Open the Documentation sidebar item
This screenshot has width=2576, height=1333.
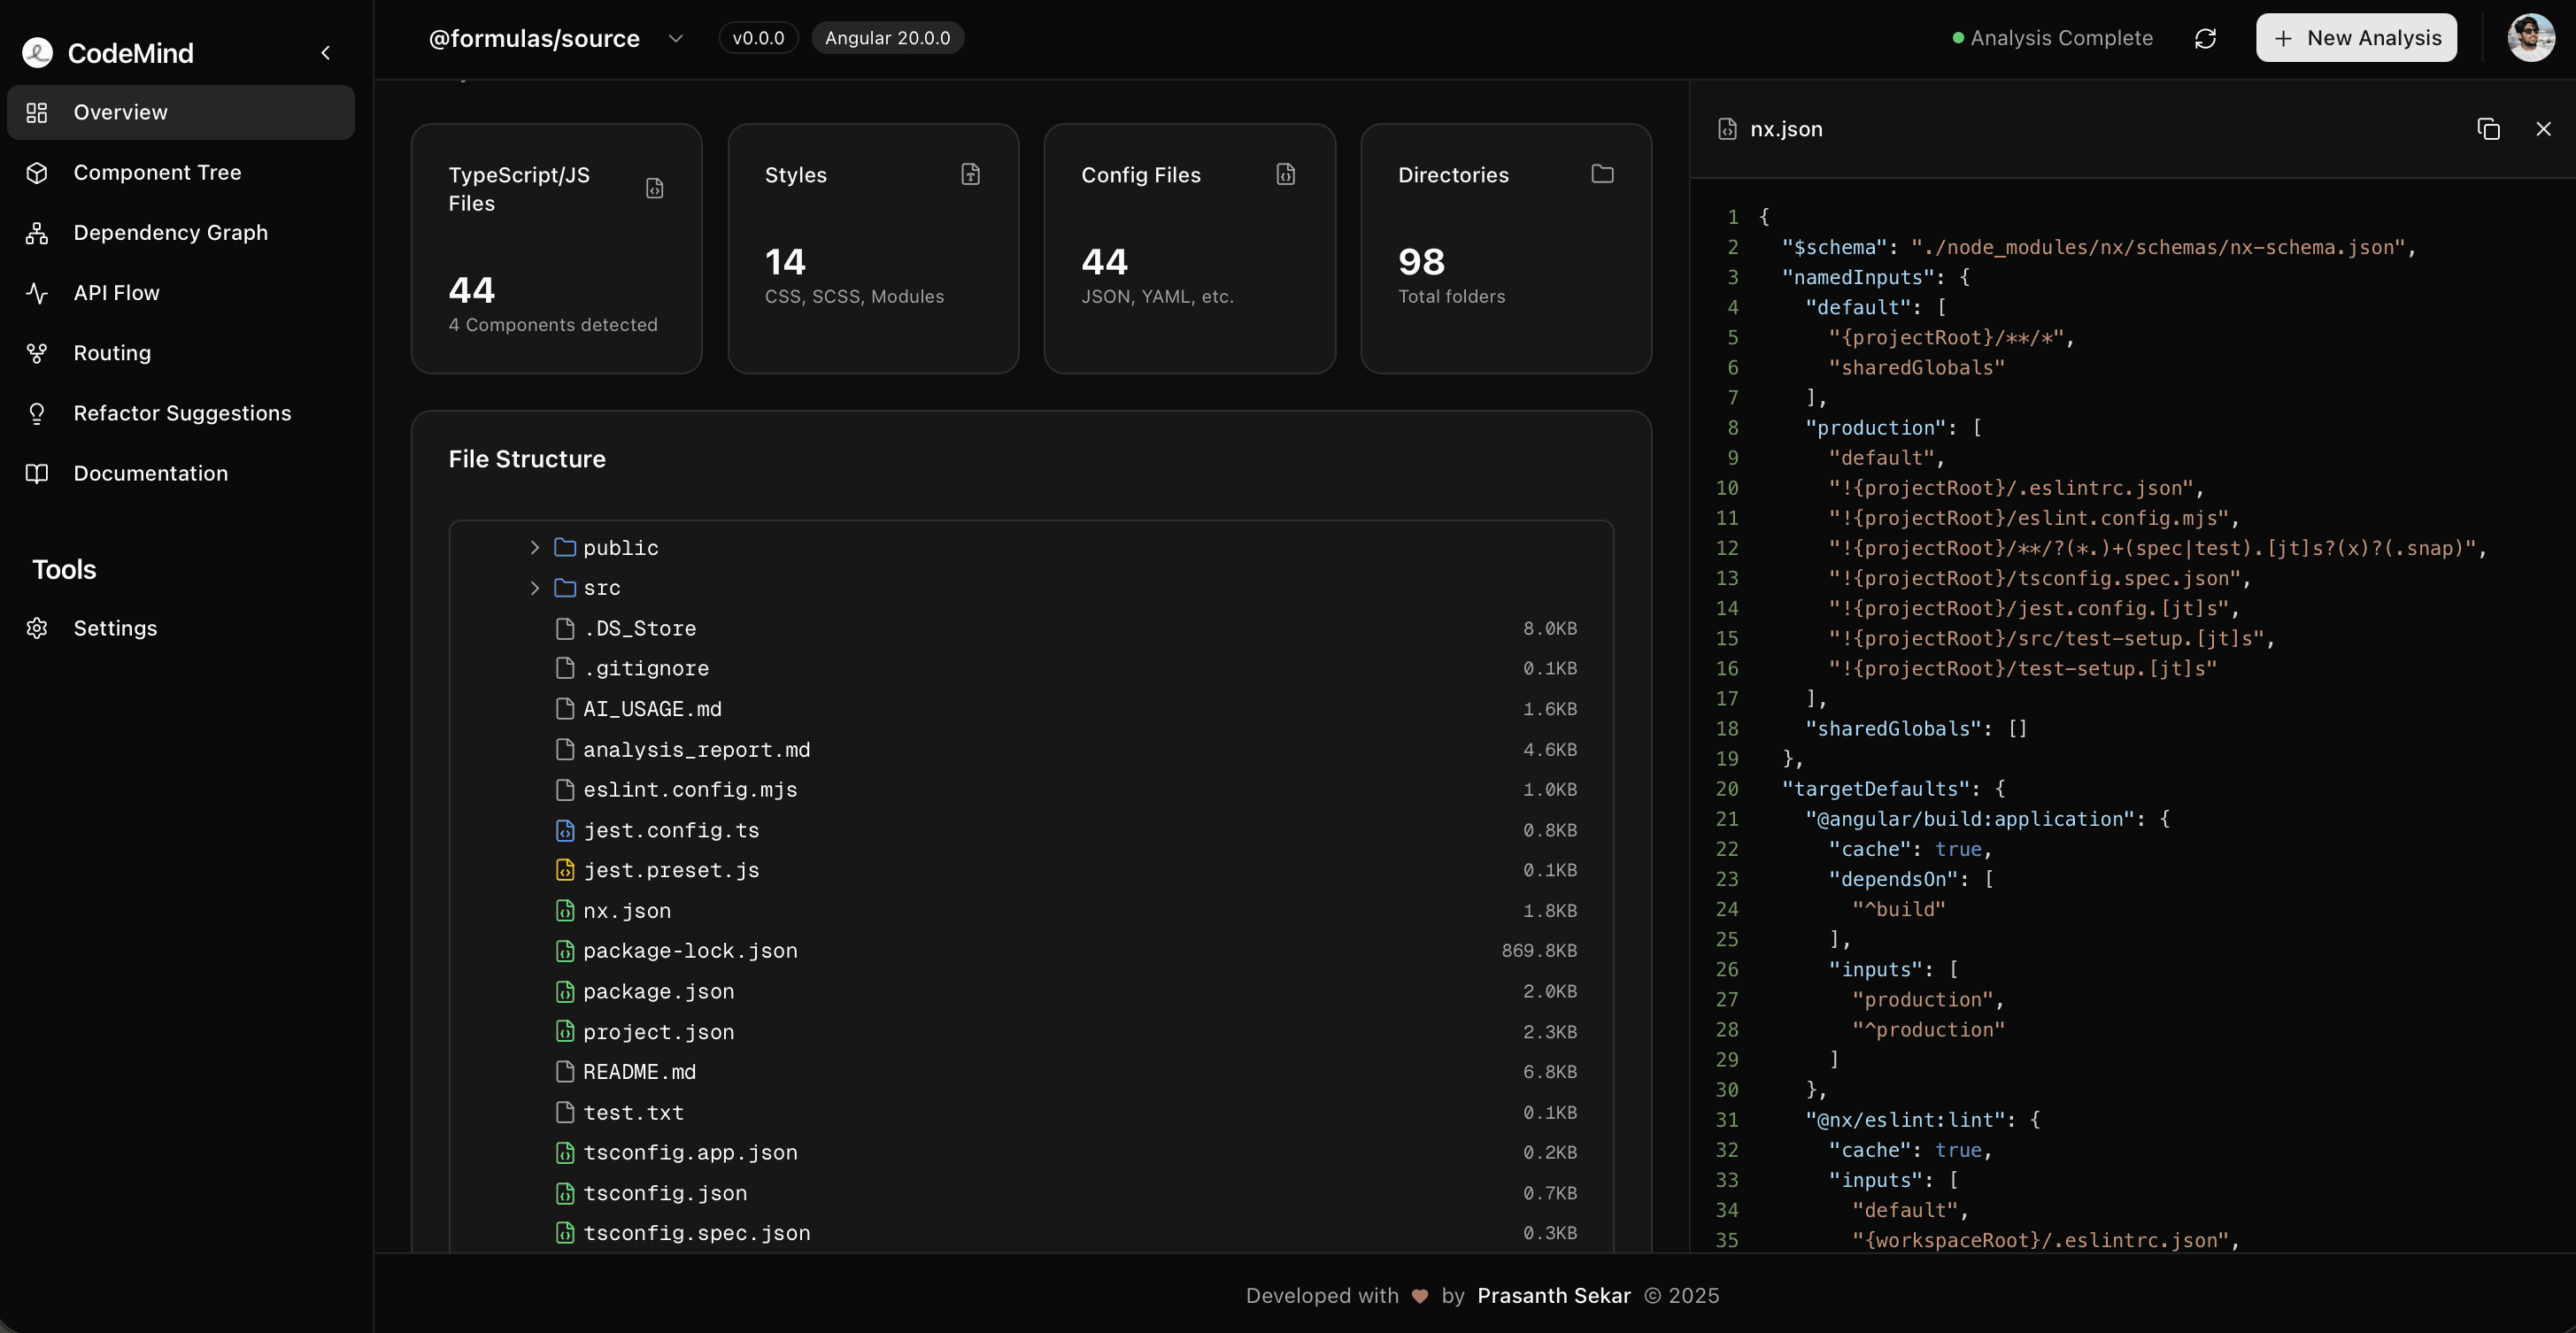pyautogui.click(x=150, y=473)
